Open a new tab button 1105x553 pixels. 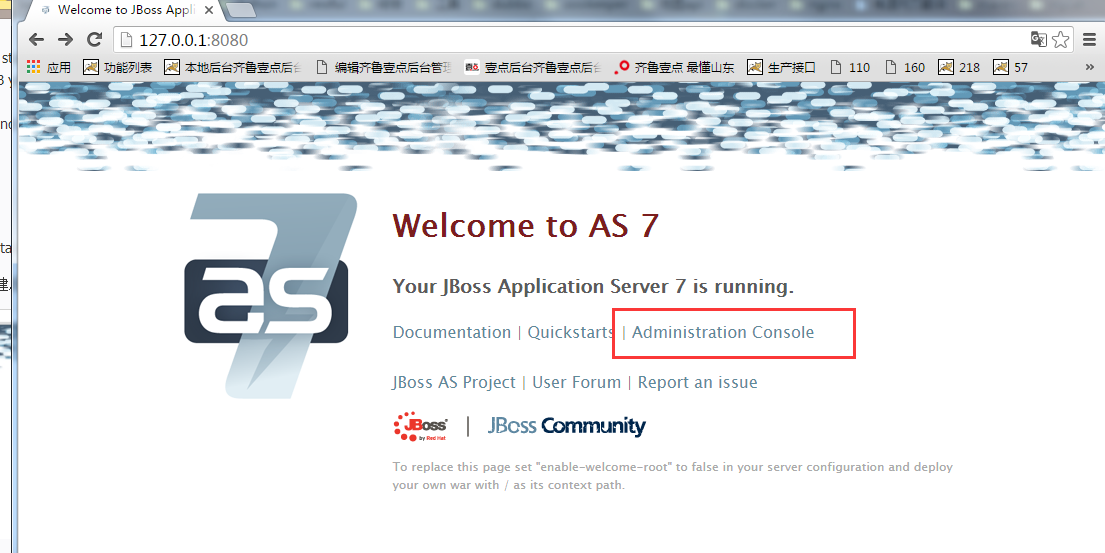(x=241, y=10)
